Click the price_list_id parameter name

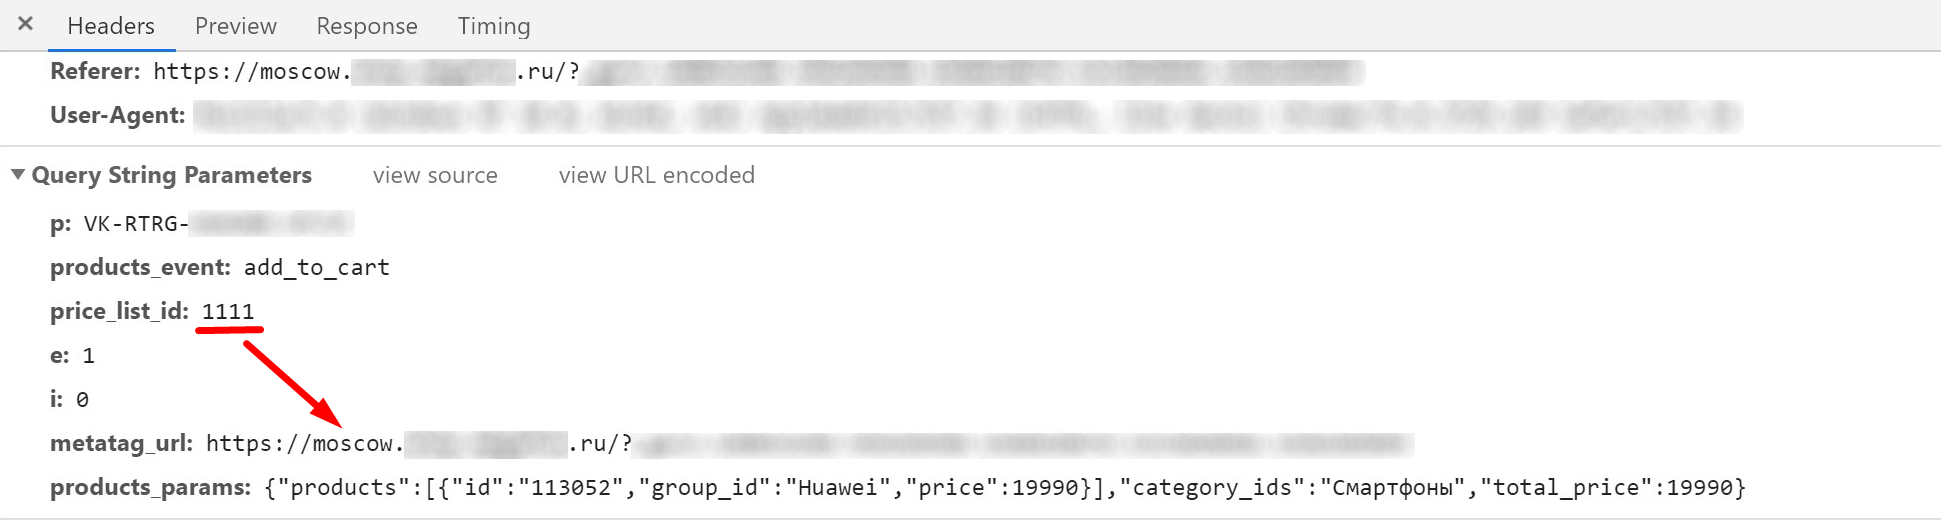119,311
